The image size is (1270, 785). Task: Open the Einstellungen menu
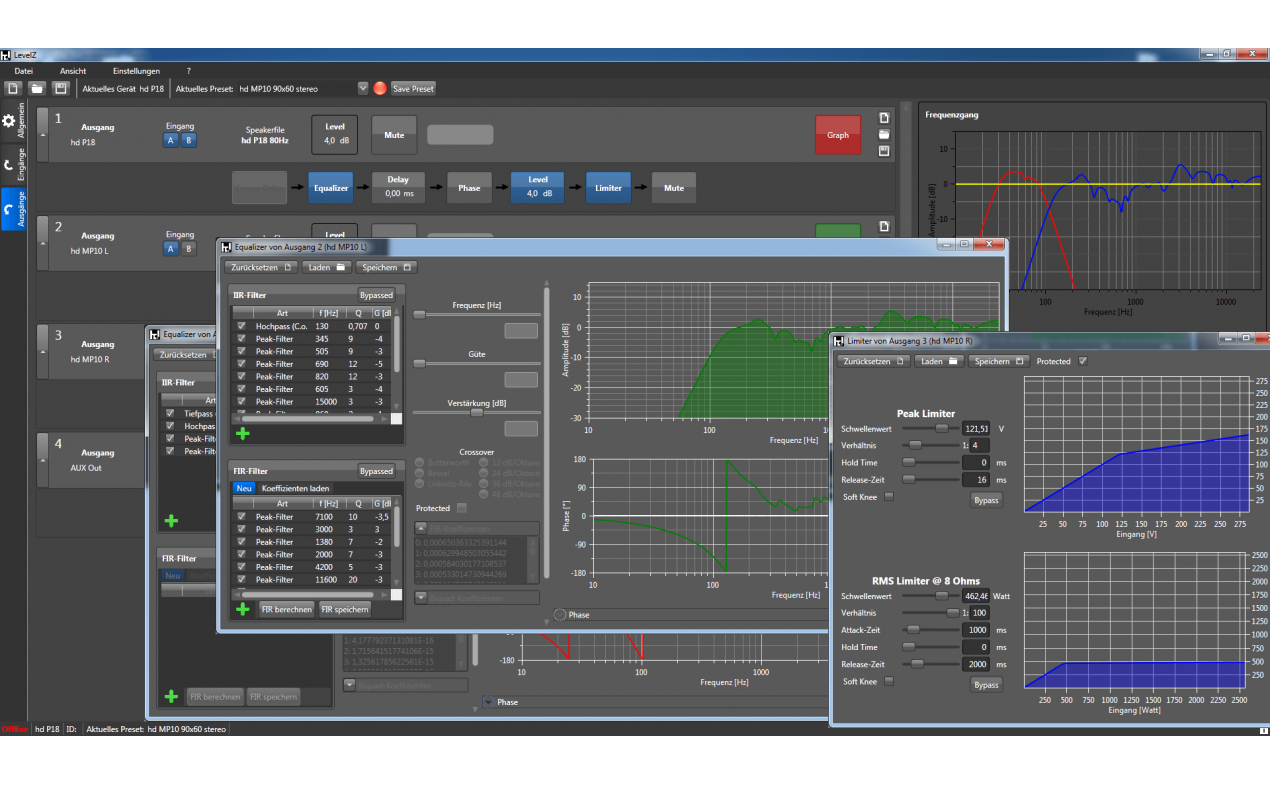tap(136, 71)
